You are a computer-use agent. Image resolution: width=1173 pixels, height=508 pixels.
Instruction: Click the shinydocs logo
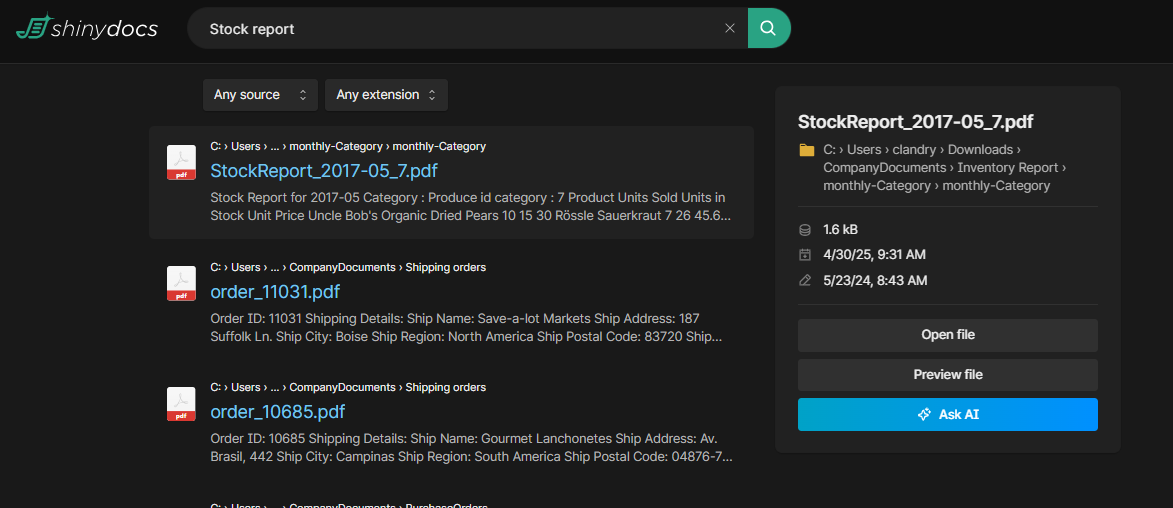point(87,28)
